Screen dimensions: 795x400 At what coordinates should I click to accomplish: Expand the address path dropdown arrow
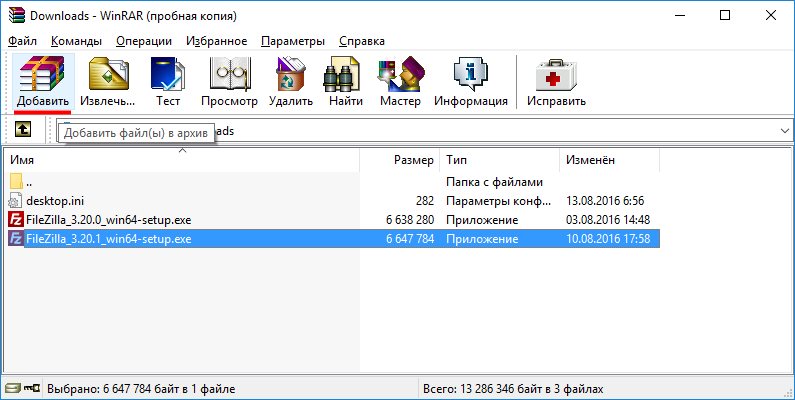[x=784, y=131]
